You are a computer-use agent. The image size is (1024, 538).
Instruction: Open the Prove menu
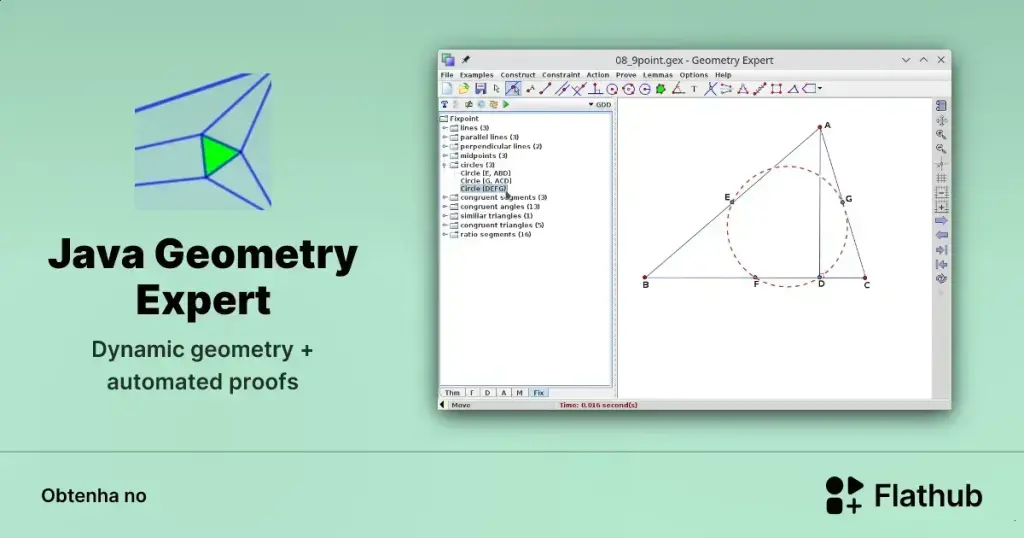(626, 75)
